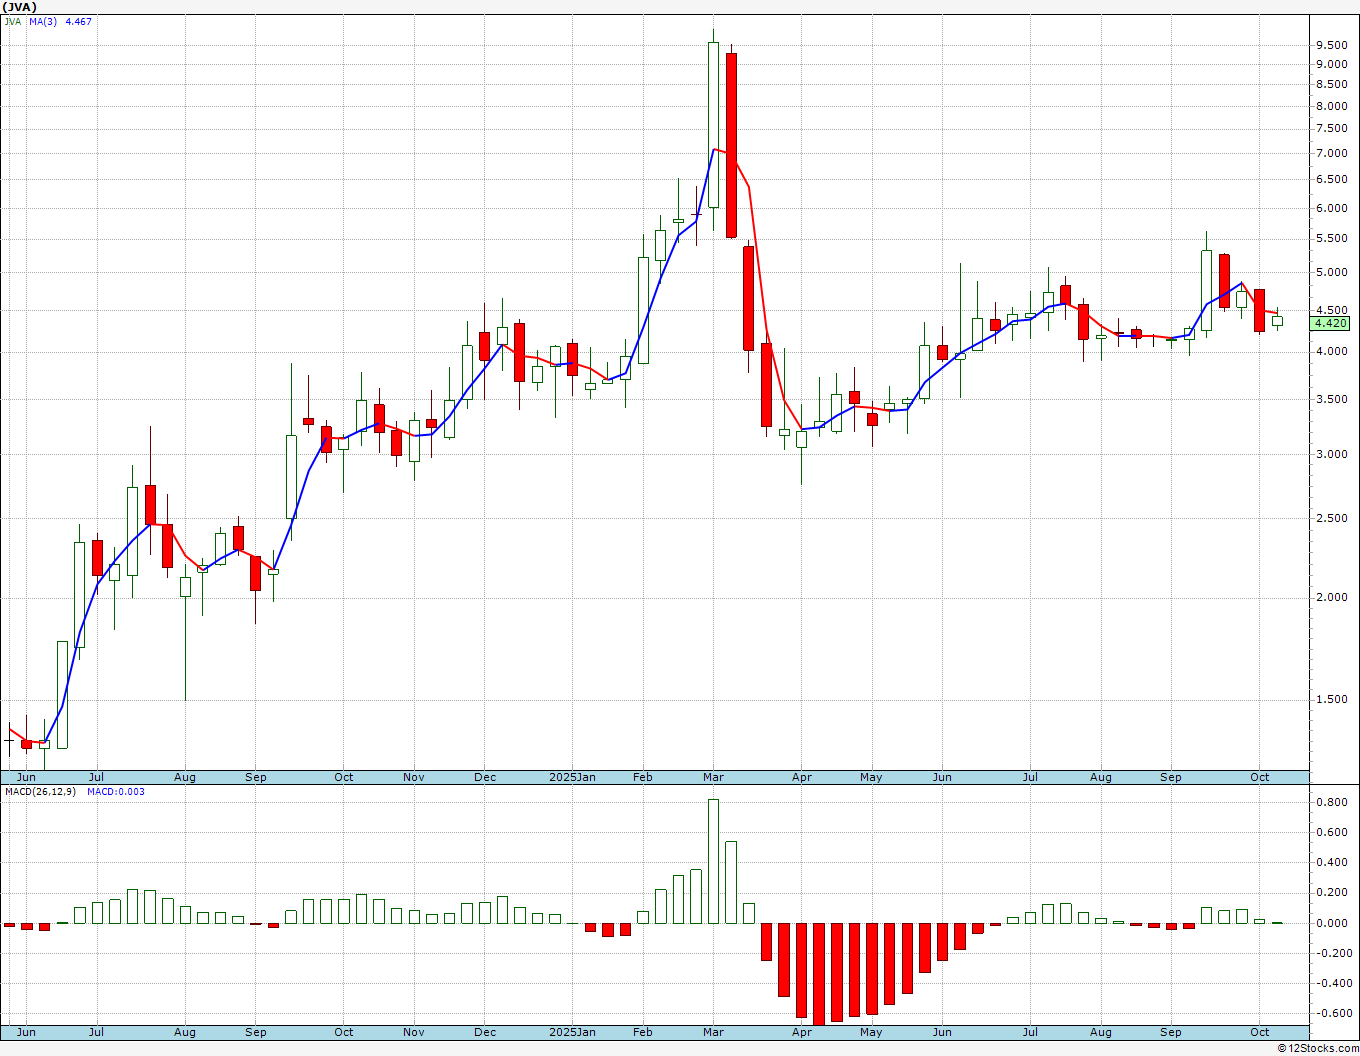Click the 8.500 price axis label
1360x1056 pixels.
[x=1331, y=85]
